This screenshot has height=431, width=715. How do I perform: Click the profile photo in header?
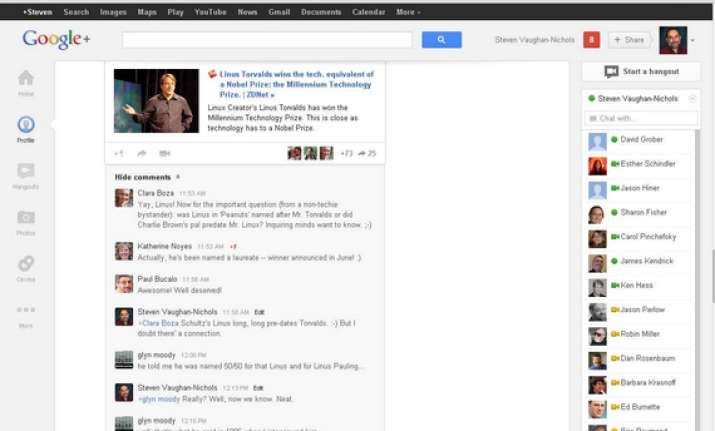coord(673,40)
